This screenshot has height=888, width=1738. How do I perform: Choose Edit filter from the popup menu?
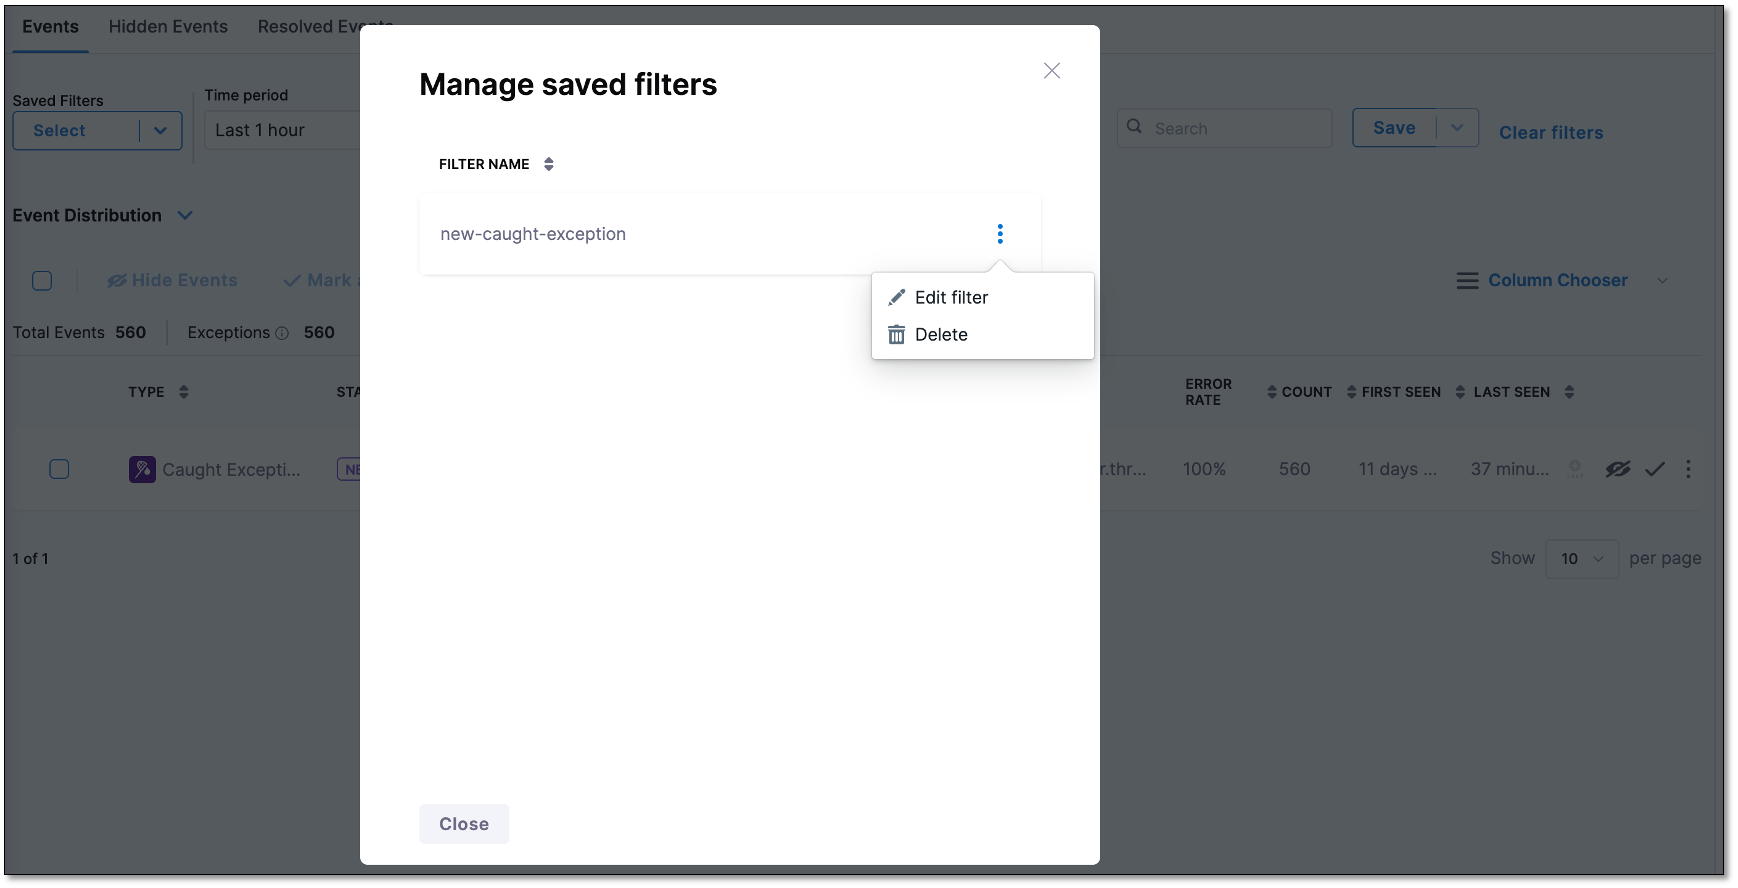coord(950,298)
